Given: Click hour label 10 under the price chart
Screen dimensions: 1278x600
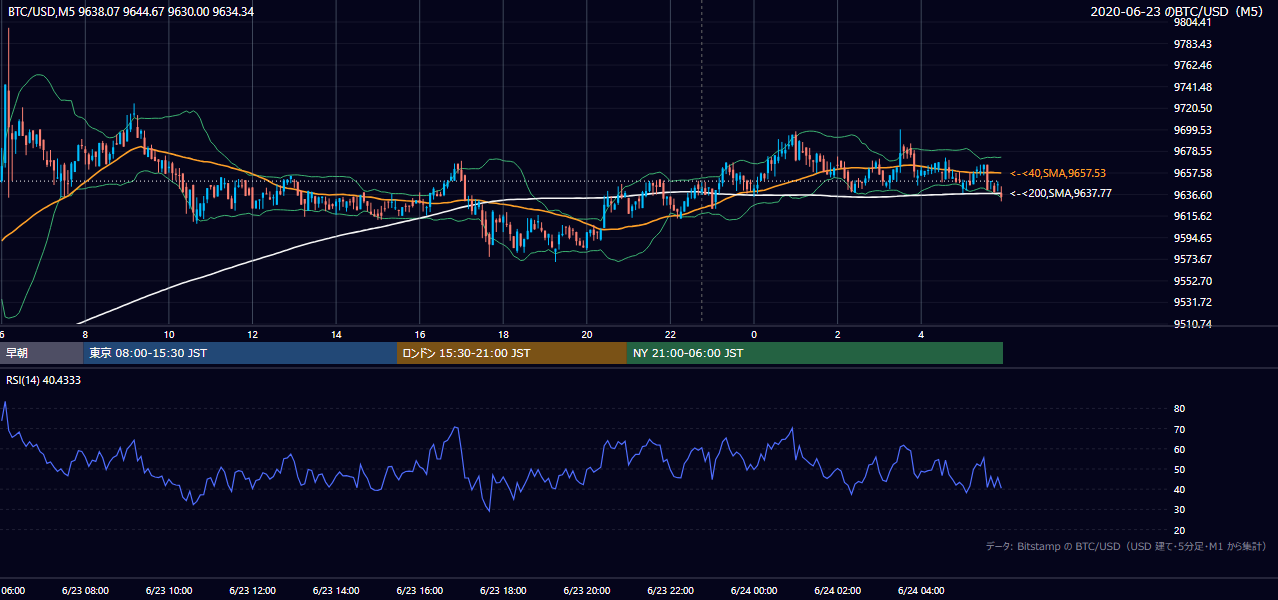Looking at the screenshot, I should (169, 334).
